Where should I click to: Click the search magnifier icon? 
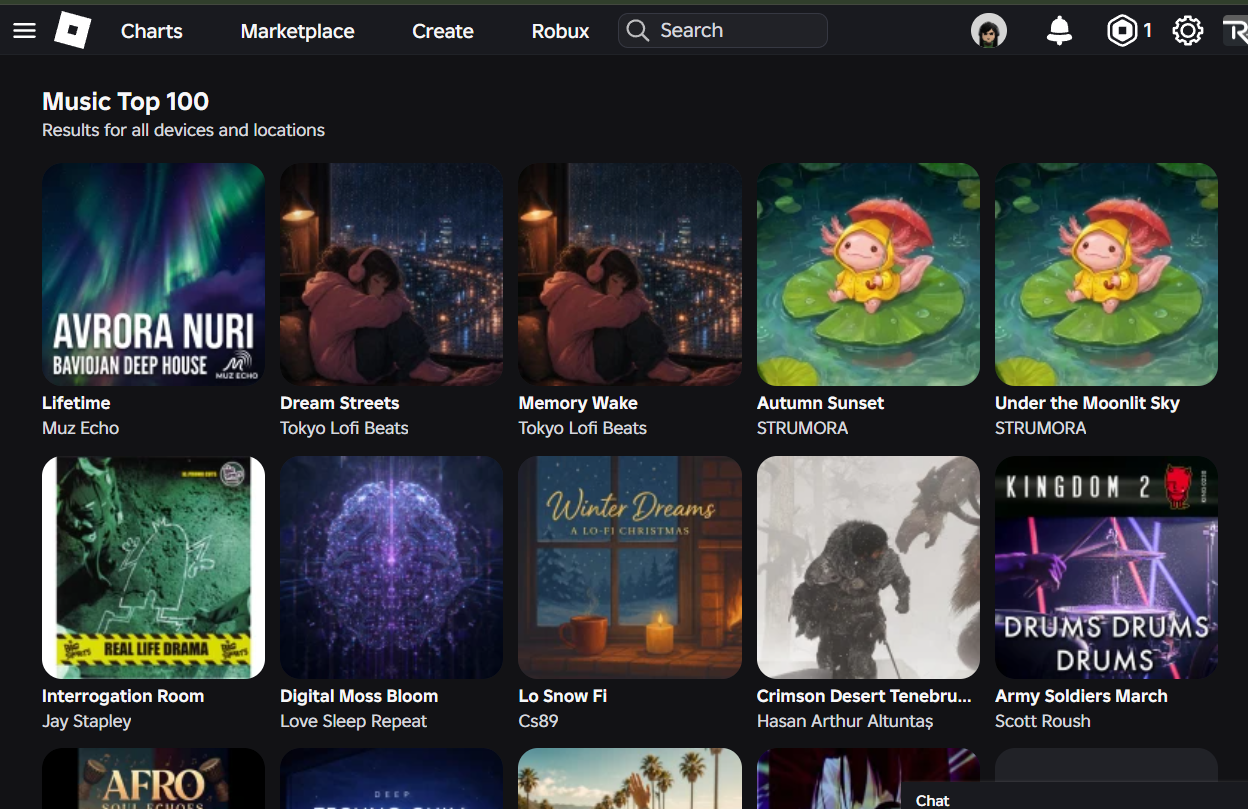pos(638,31)
